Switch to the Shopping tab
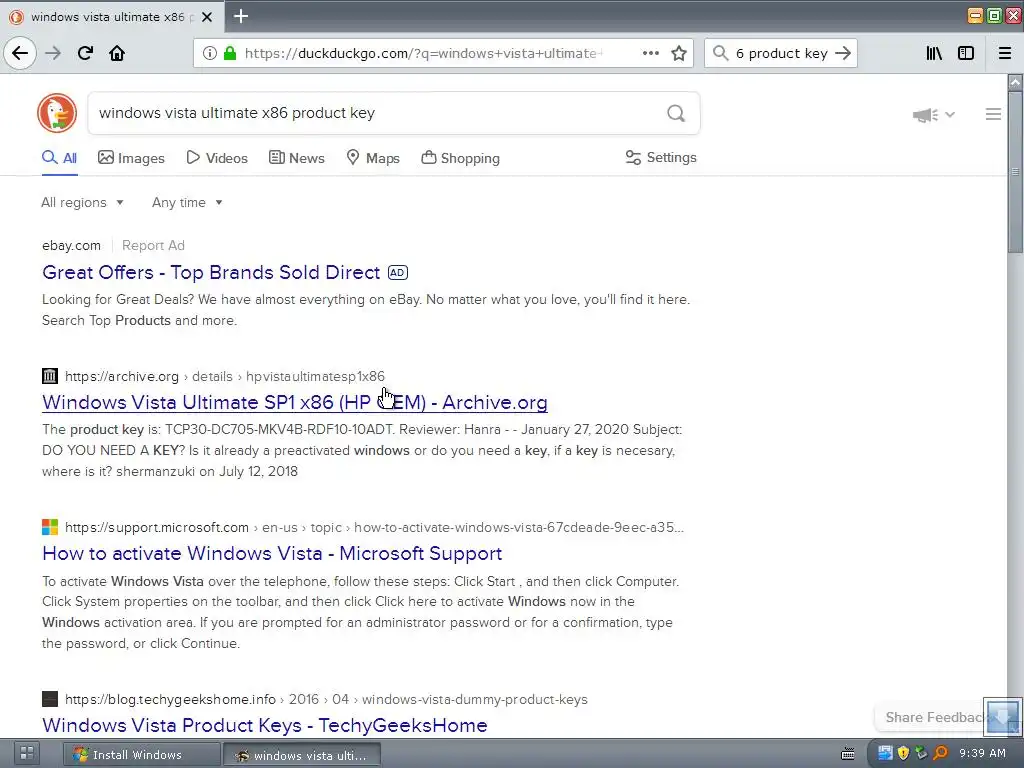 (460, 158)
